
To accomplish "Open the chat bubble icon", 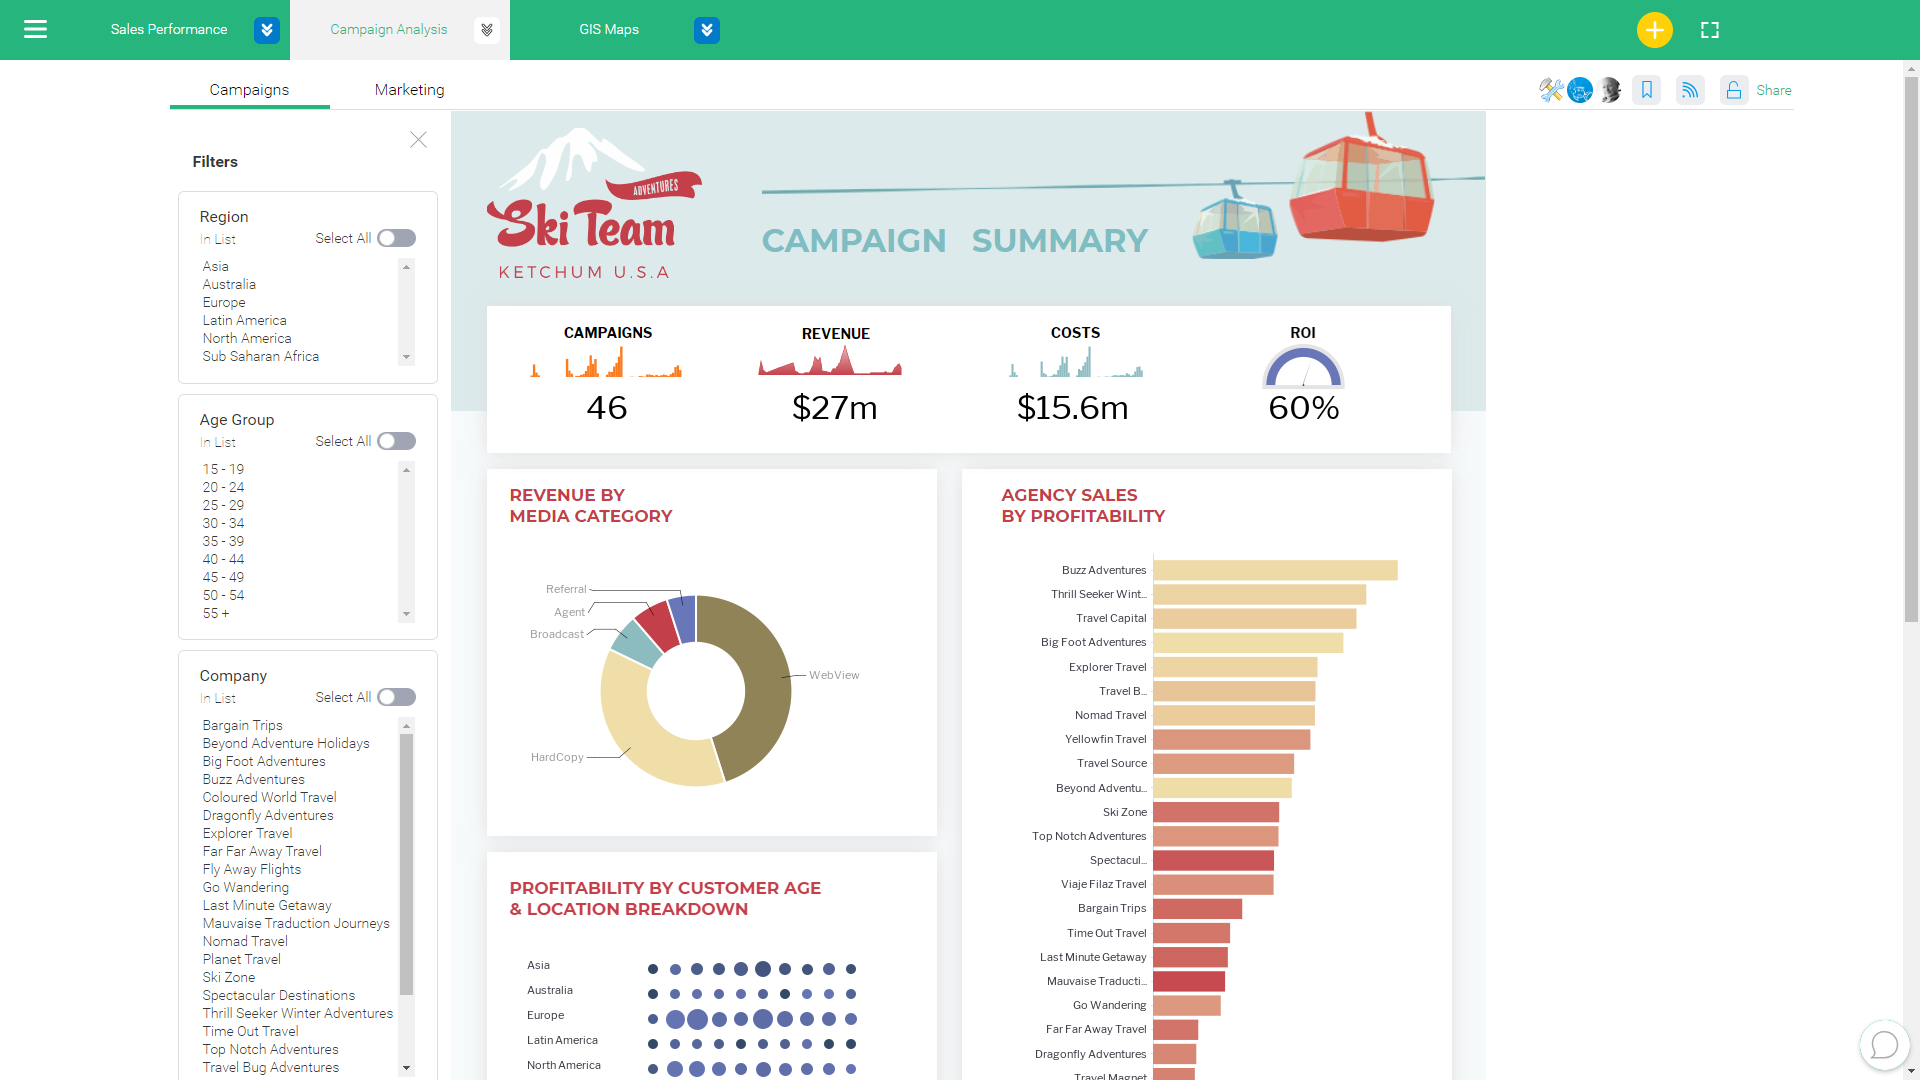I will click(1884, 1045).
